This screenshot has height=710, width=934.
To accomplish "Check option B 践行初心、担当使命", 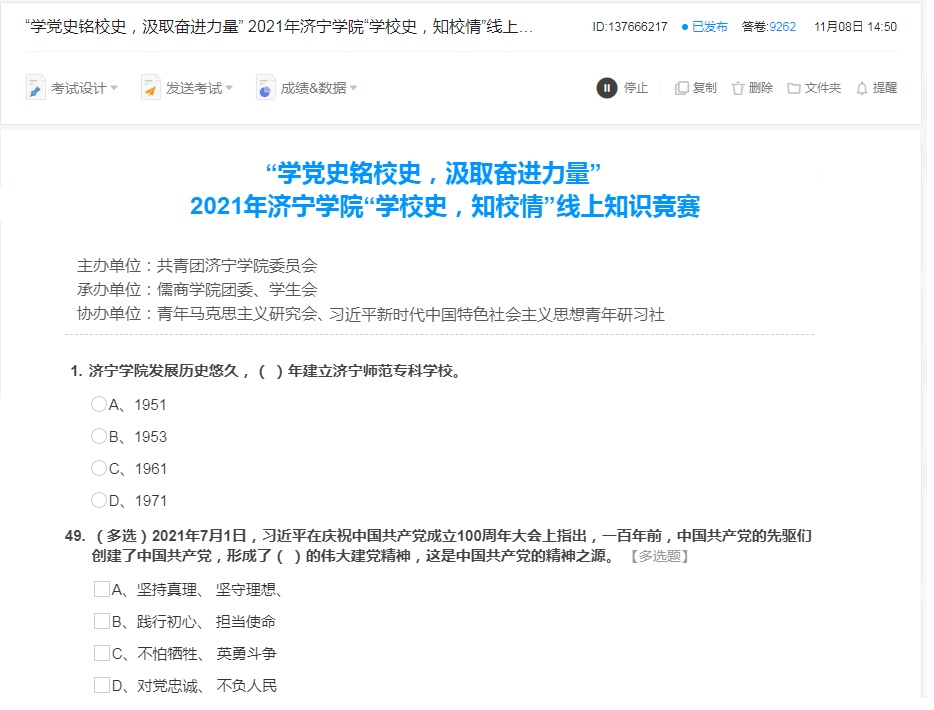I will (x=102, y=621).
